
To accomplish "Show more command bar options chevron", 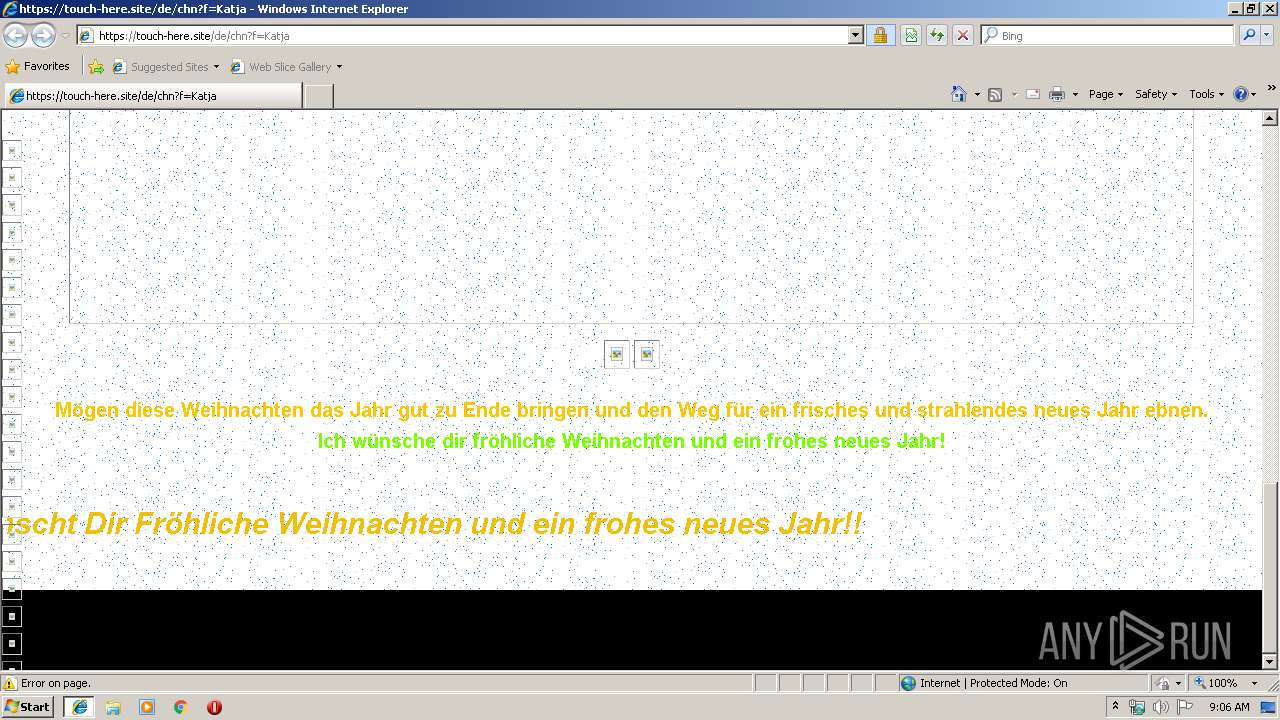I will click(1271, 89).
